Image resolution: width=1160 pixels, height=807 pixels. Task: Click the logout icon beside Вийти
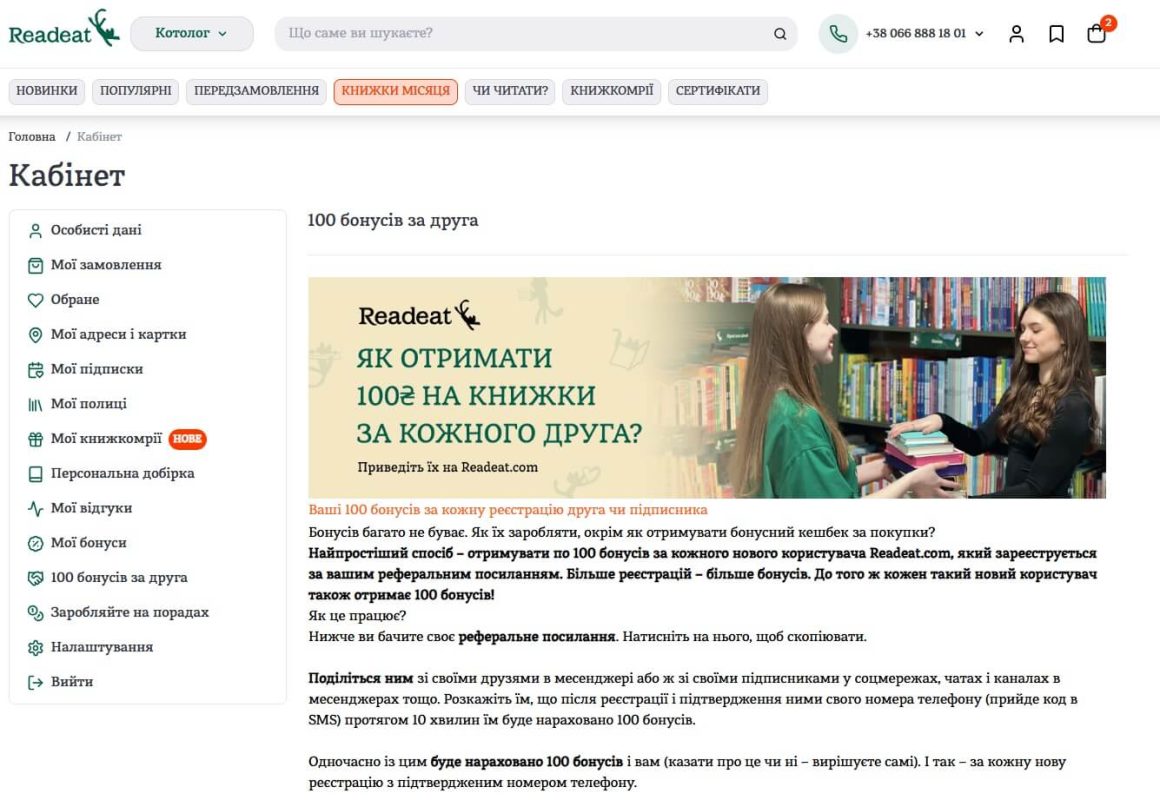pos(35,683)
